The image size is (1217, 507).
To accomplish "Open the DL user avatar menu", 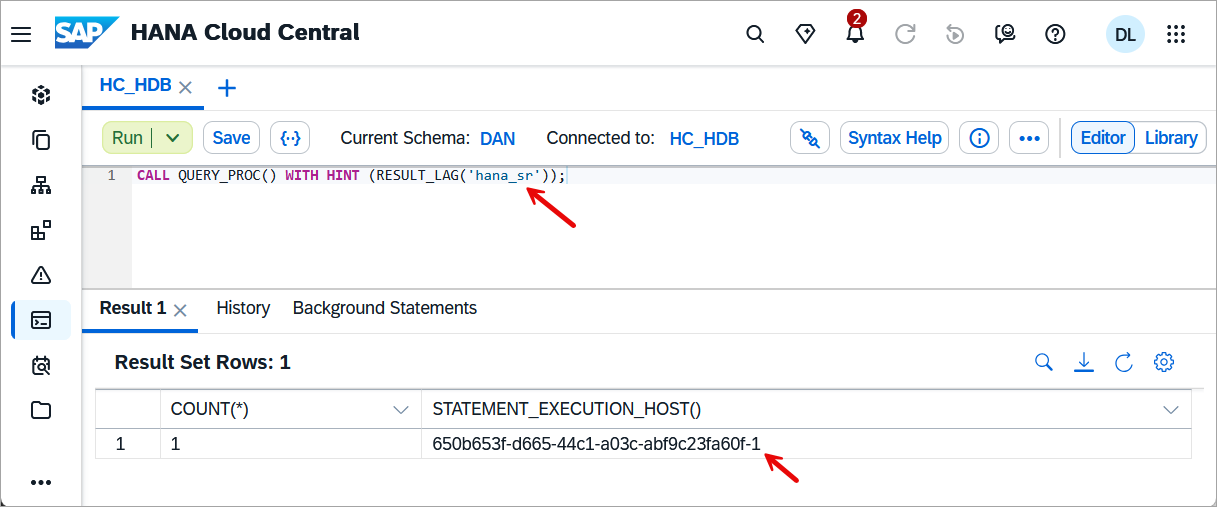I will pos(1125,34).
